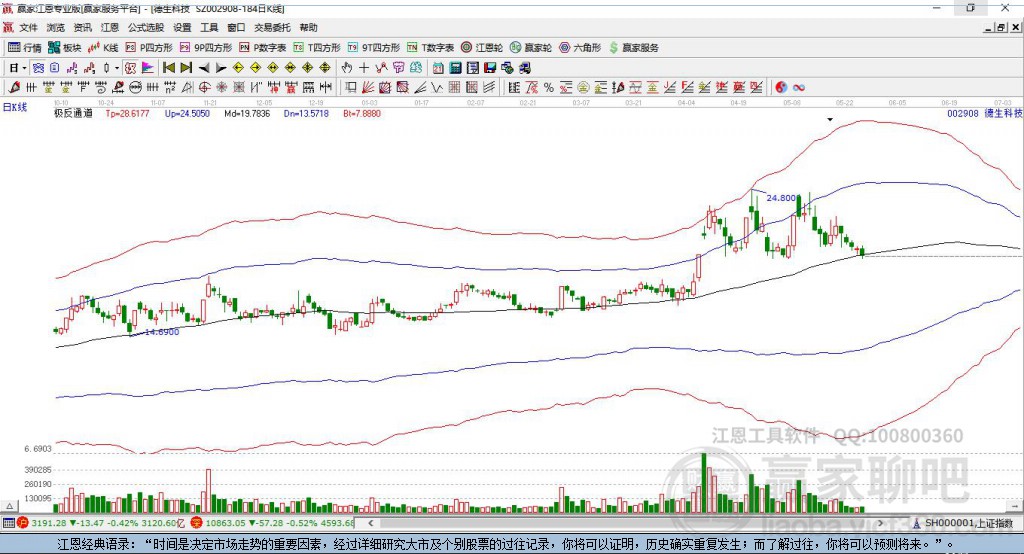The height and width of the screenshot is (554, 1024).
Task: Open the calendar icon in toolbar
Action: click(x=438, y=68)
